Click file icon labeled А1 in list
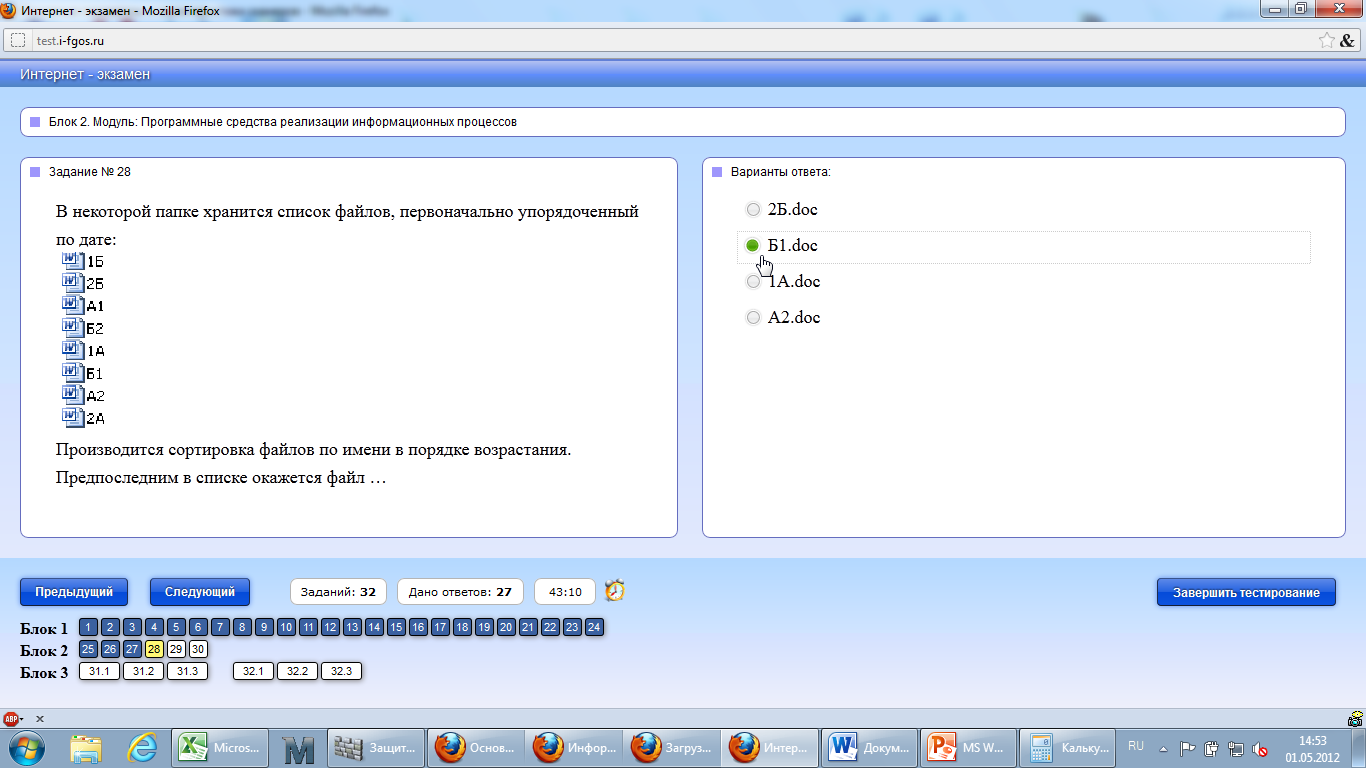 point(72,305)
